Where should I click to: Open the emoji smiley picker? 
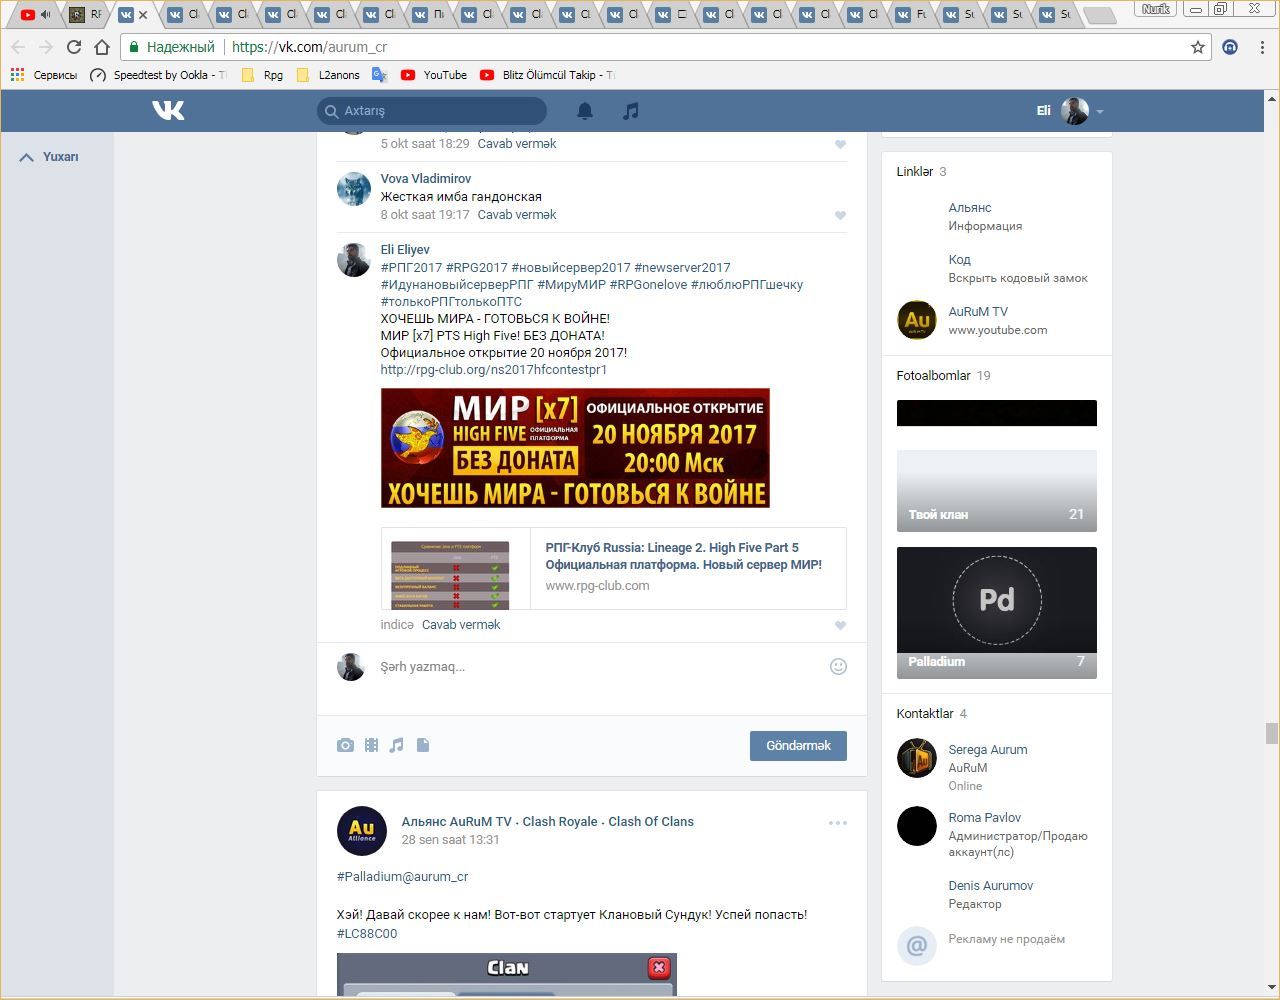(838, 666)
